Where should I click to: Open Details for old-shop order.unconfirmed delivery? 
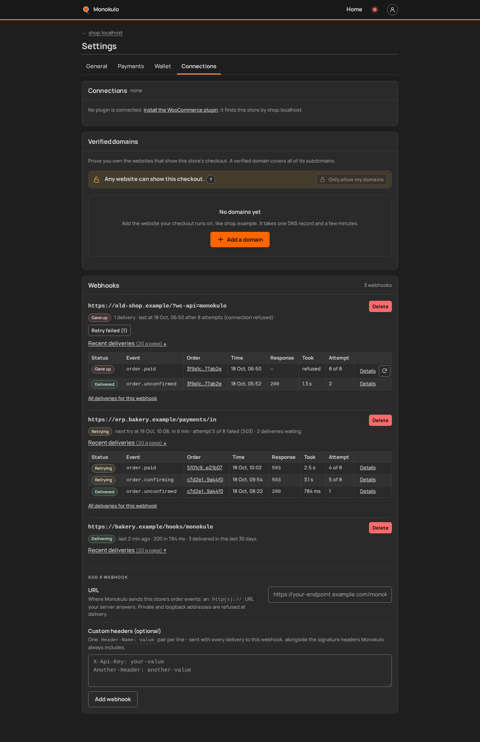tap(367, 384)
